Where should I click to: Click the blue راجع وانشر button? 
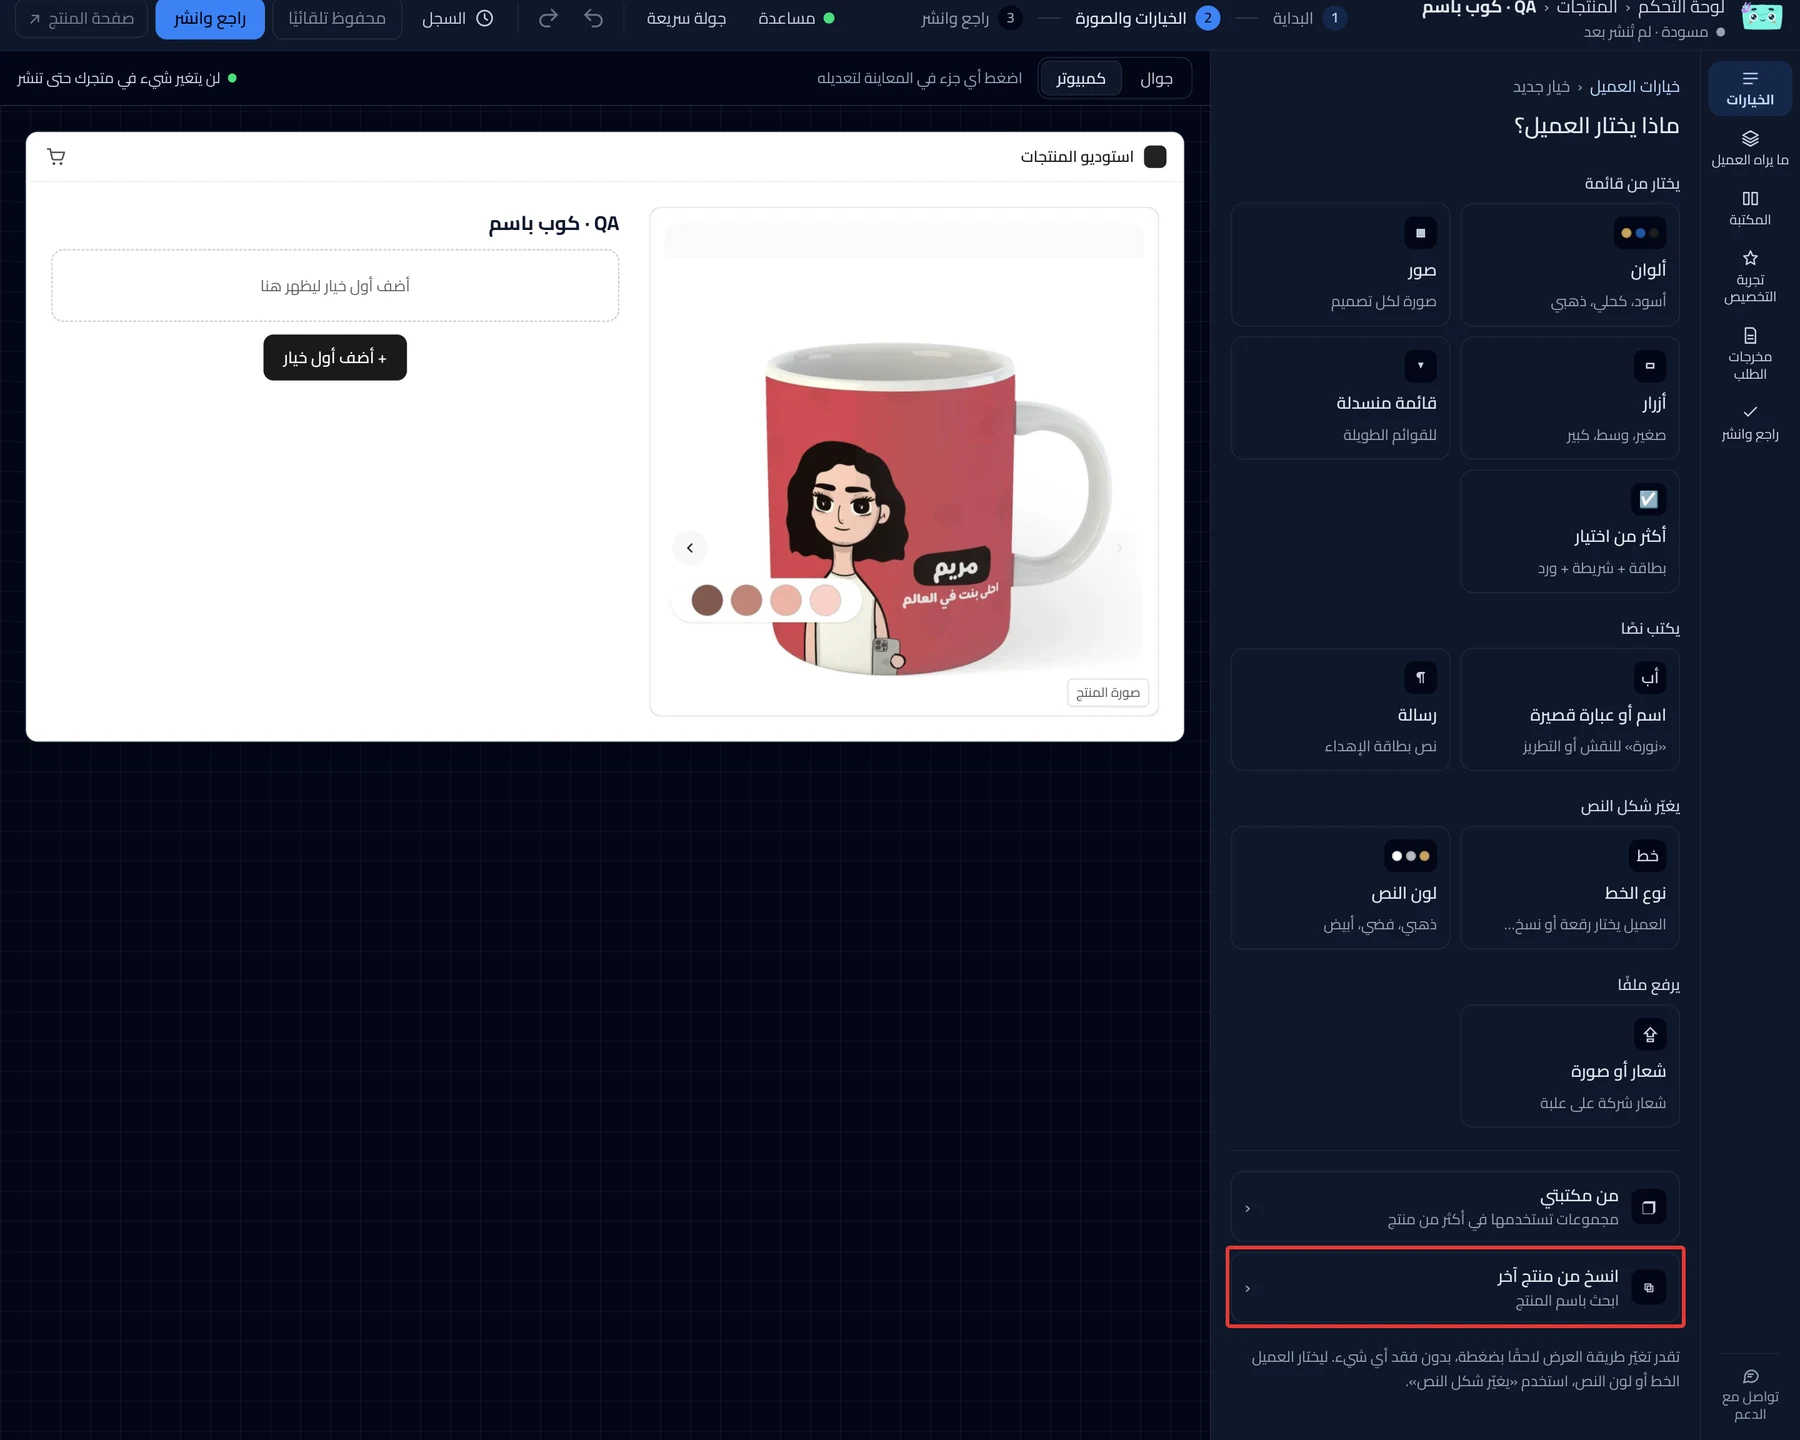(x=210, y=18)
